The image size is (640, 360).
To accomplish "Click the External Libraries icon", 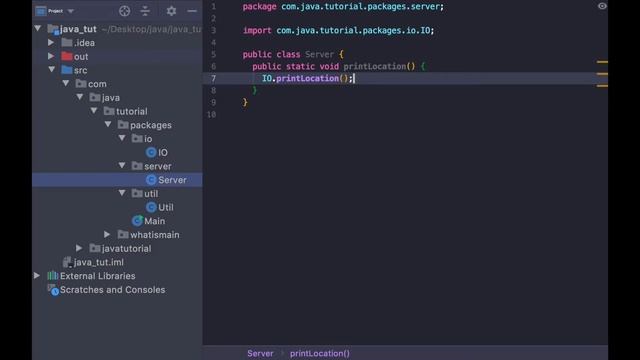I will point(53,276).
